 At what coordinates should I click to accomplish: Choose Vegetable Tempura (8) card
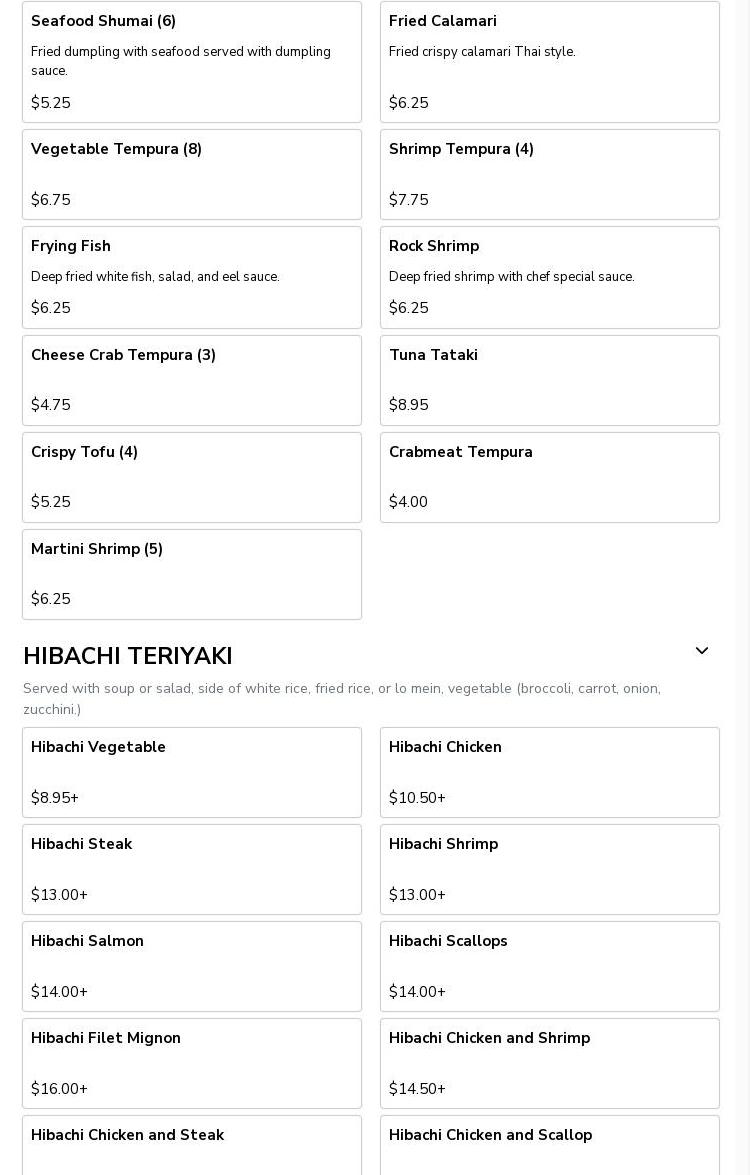click(192, 175)
